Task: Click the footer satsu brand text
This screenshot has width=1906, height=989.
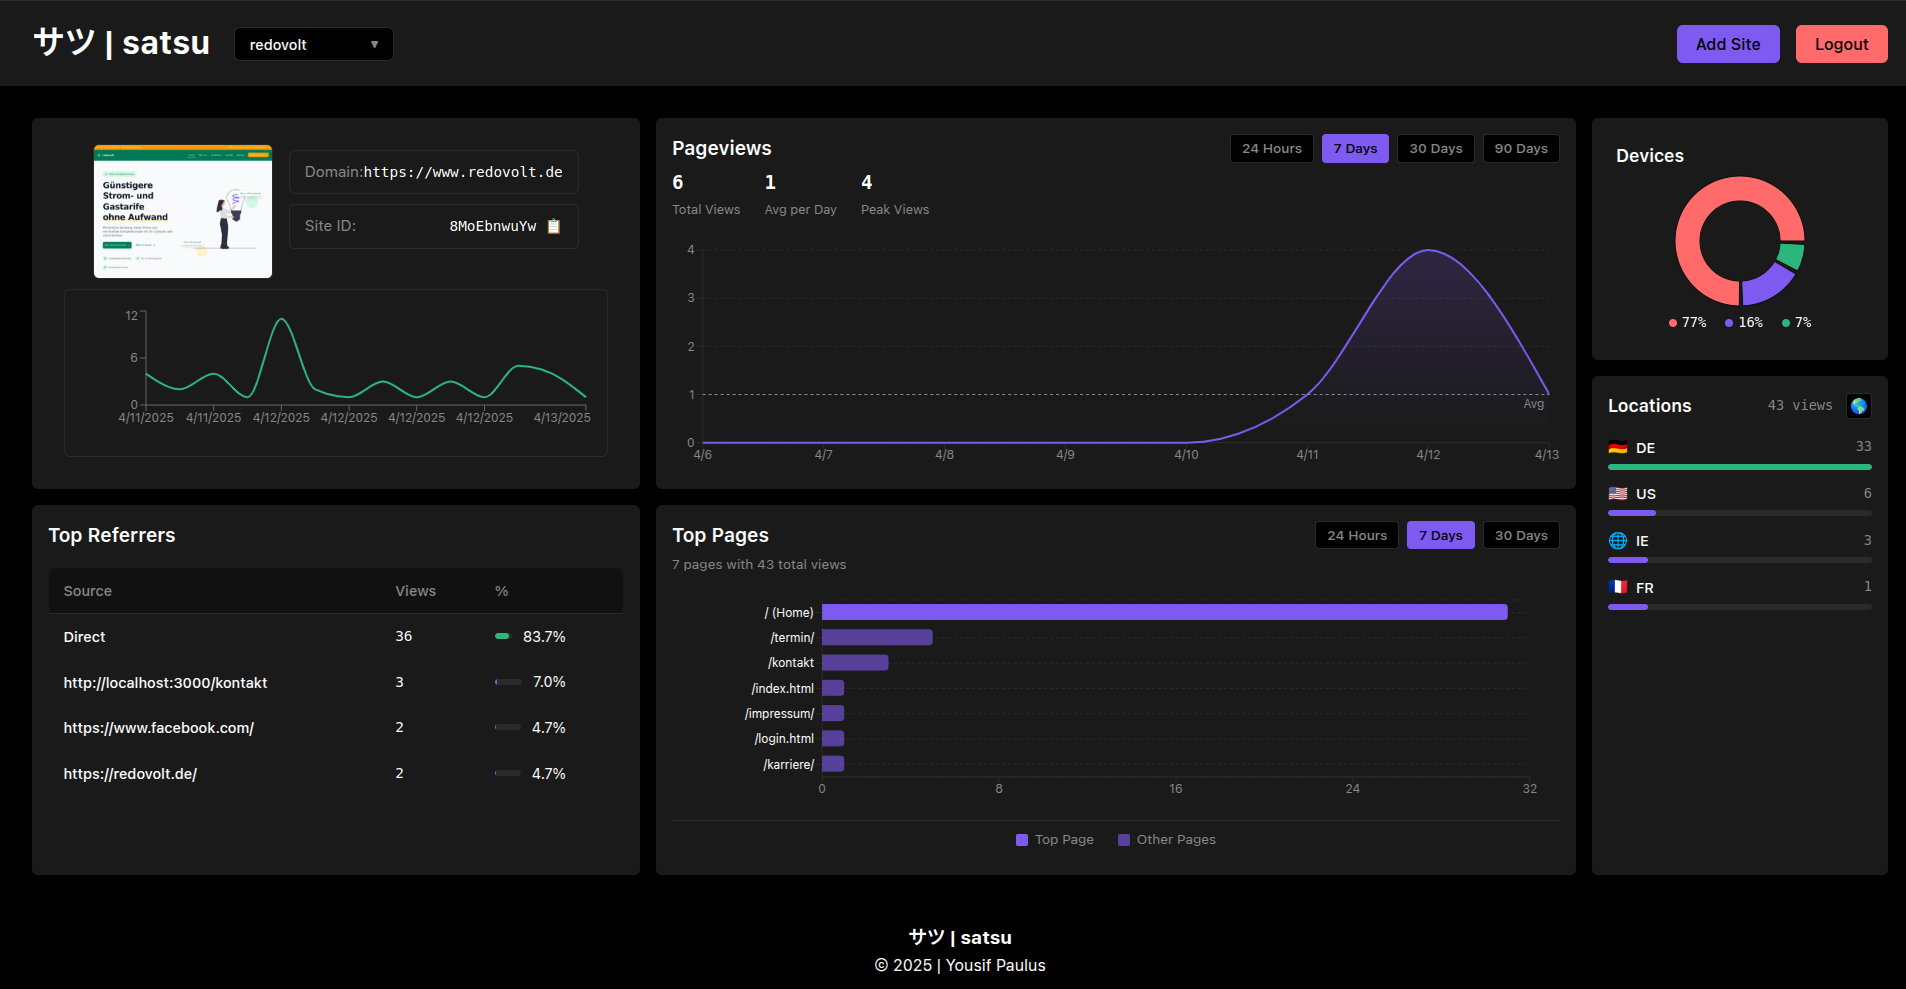Action: pyautogui.click(x=960, y=937)
